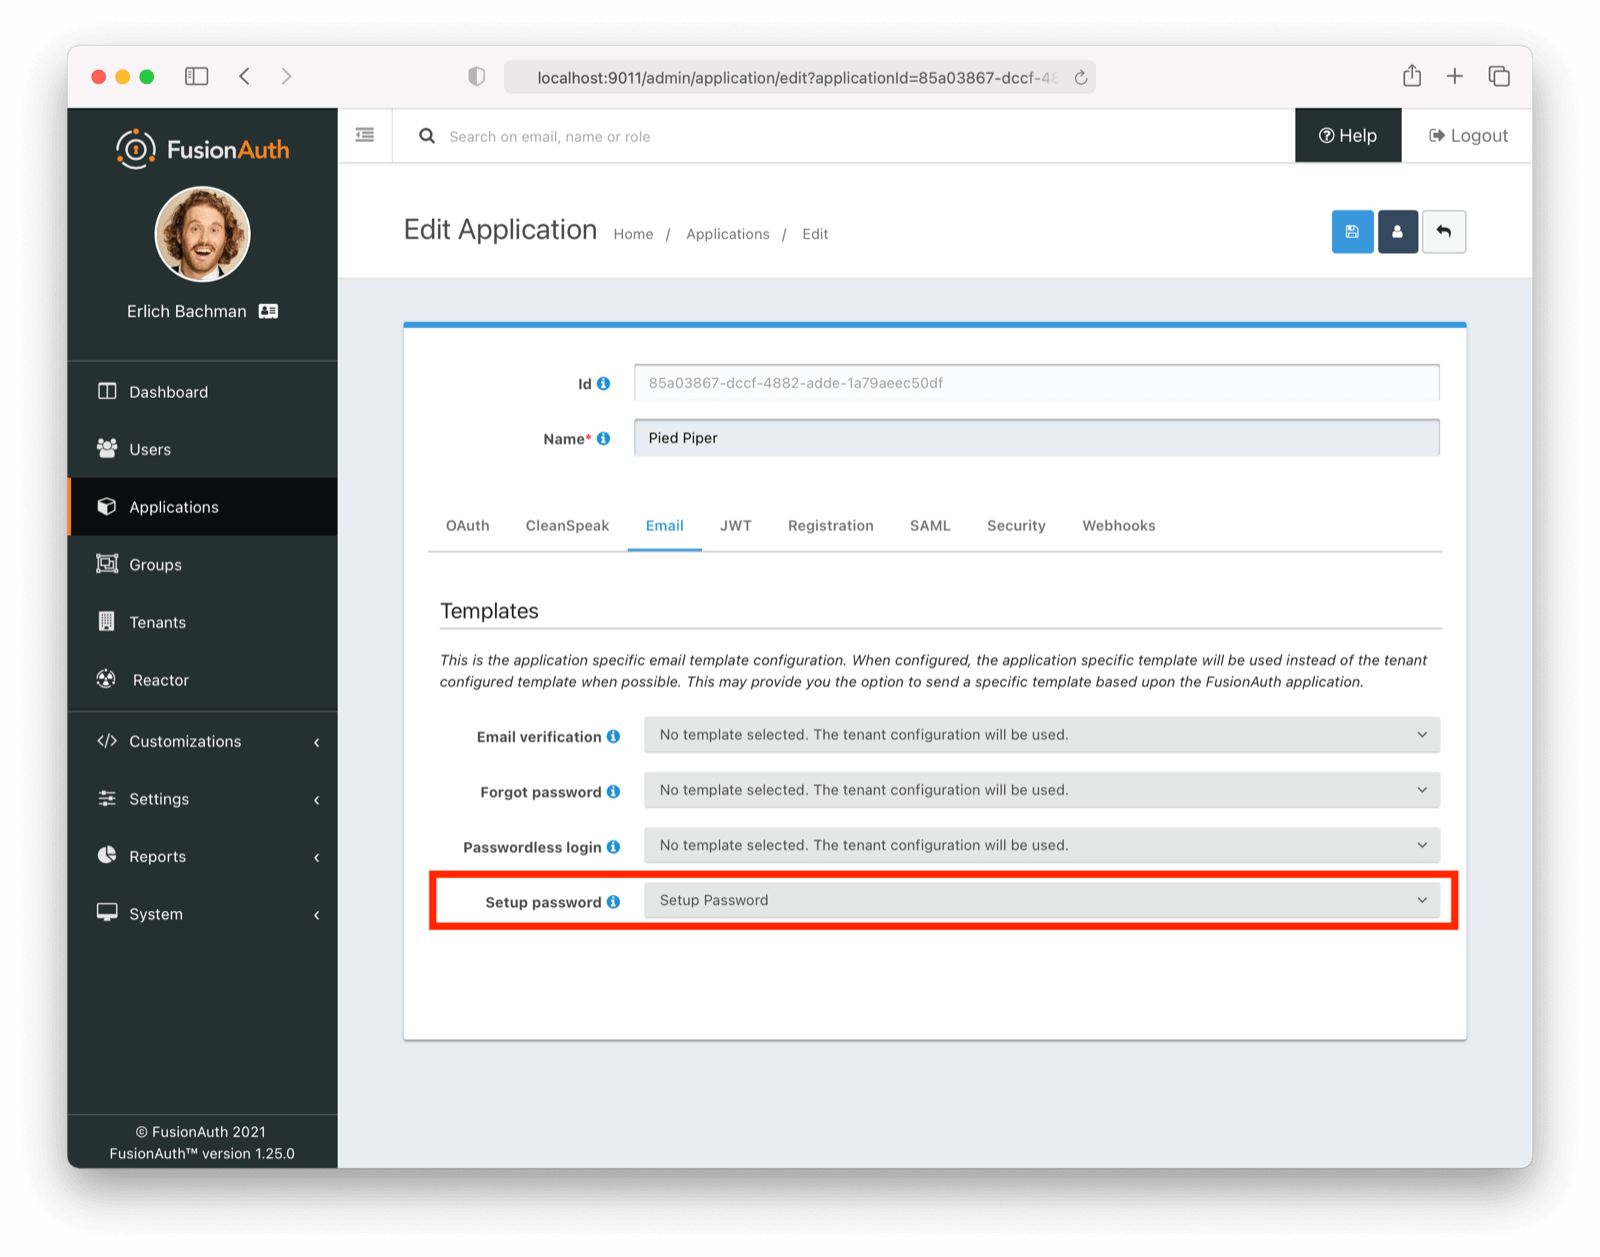Switch to the CleanSpeak tab
This screenshot has height=1257, width=1600.
567,526
